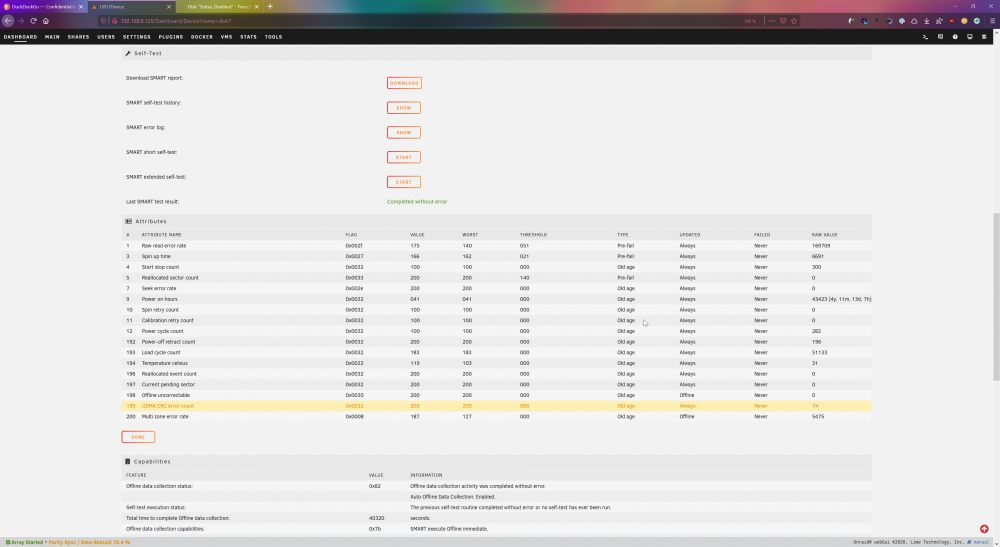The image size is (1000, 547).
Task: Click the 100% zoom level indicator
Action: (750, 20)
